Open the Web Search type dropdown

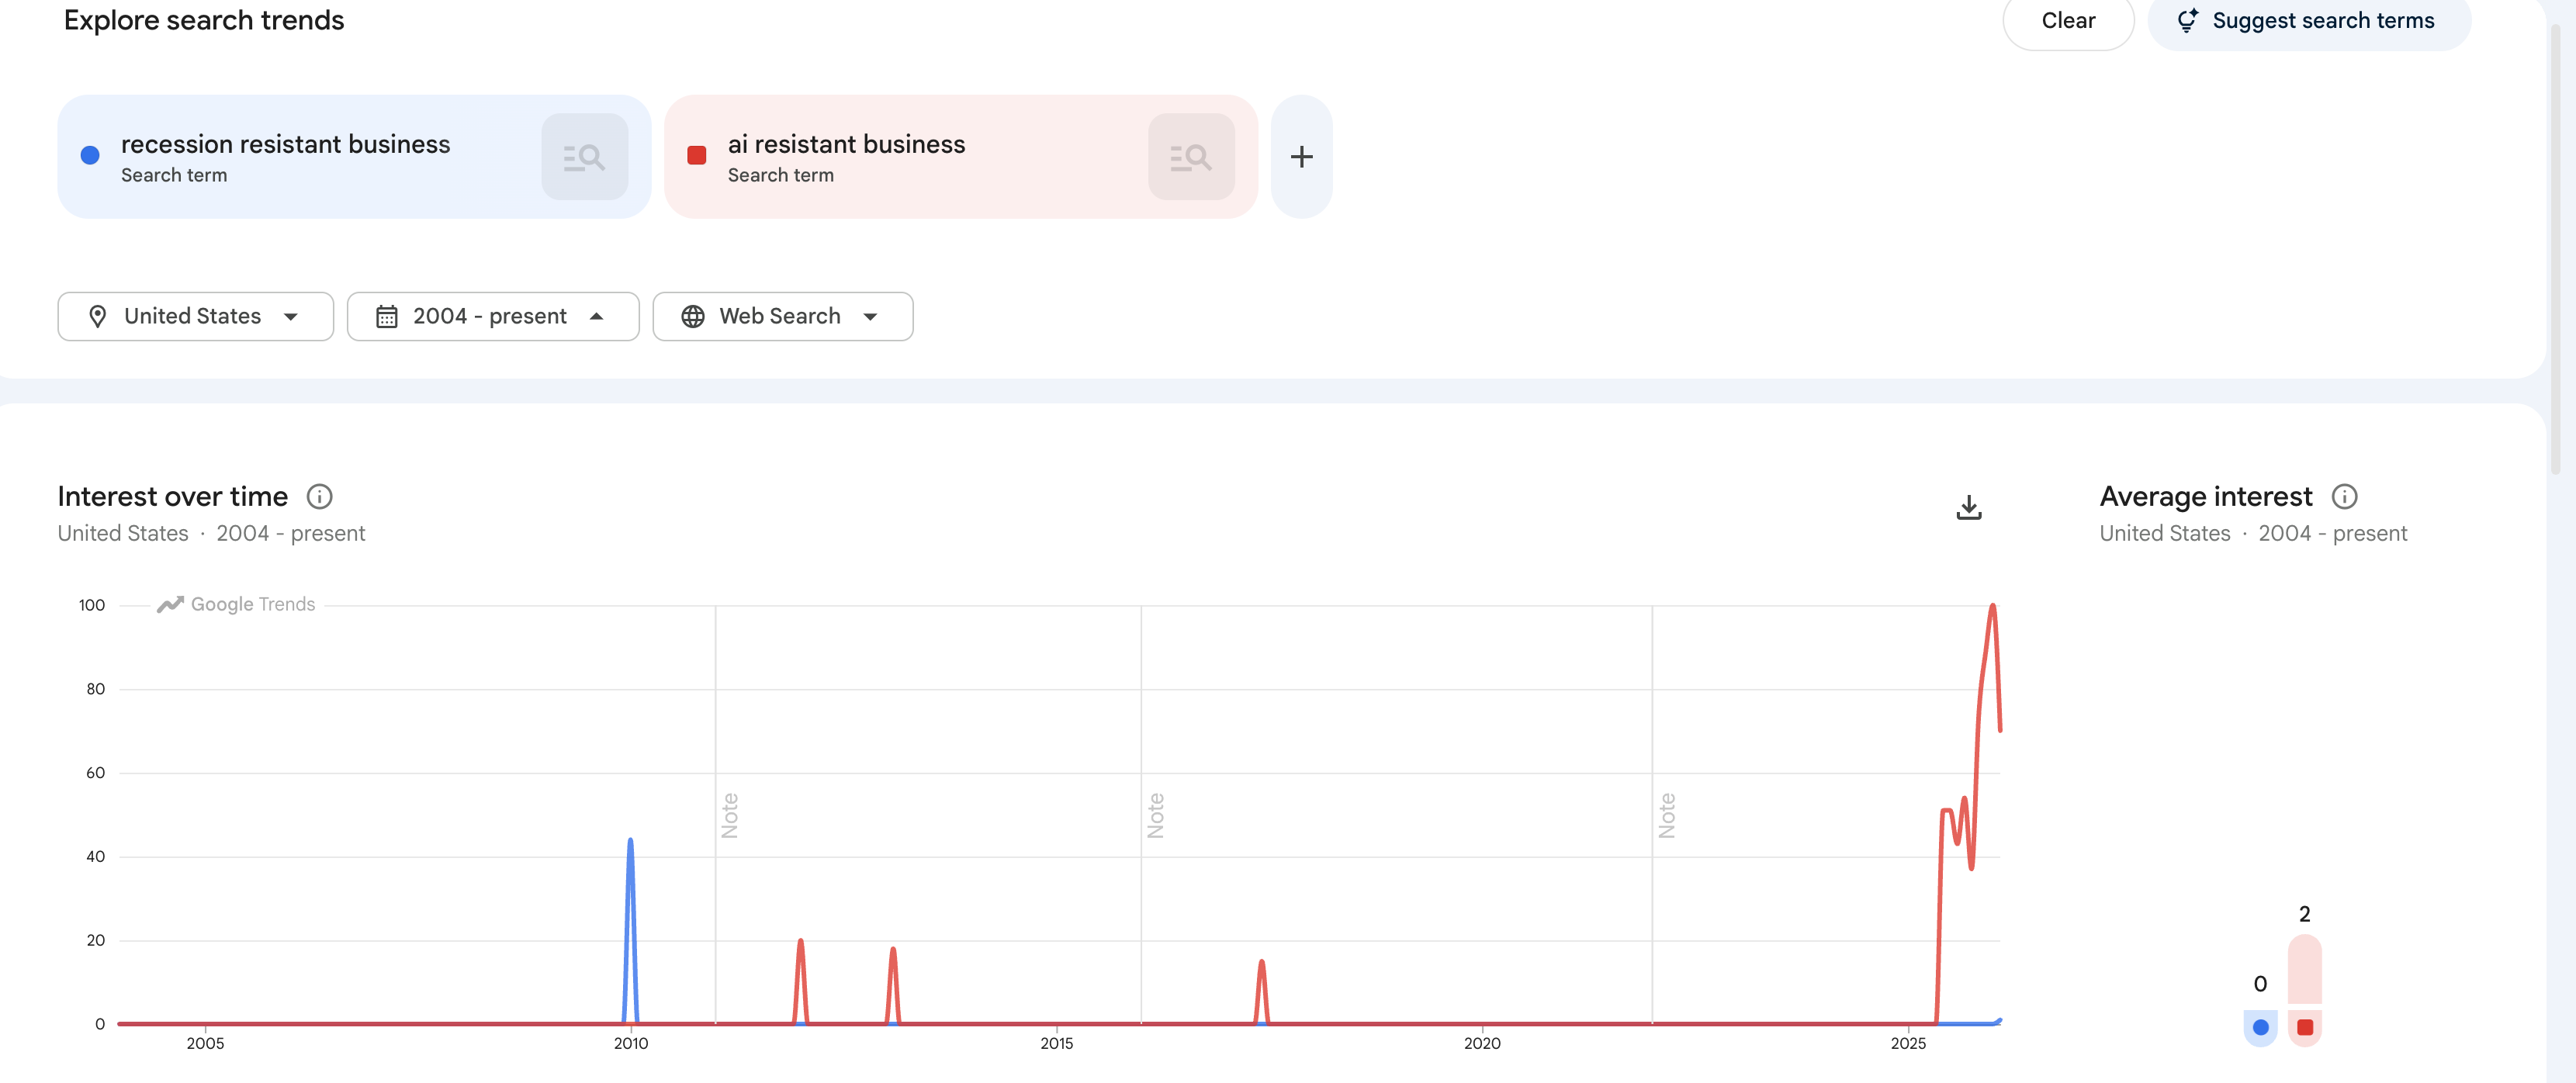tap(782, 316)
